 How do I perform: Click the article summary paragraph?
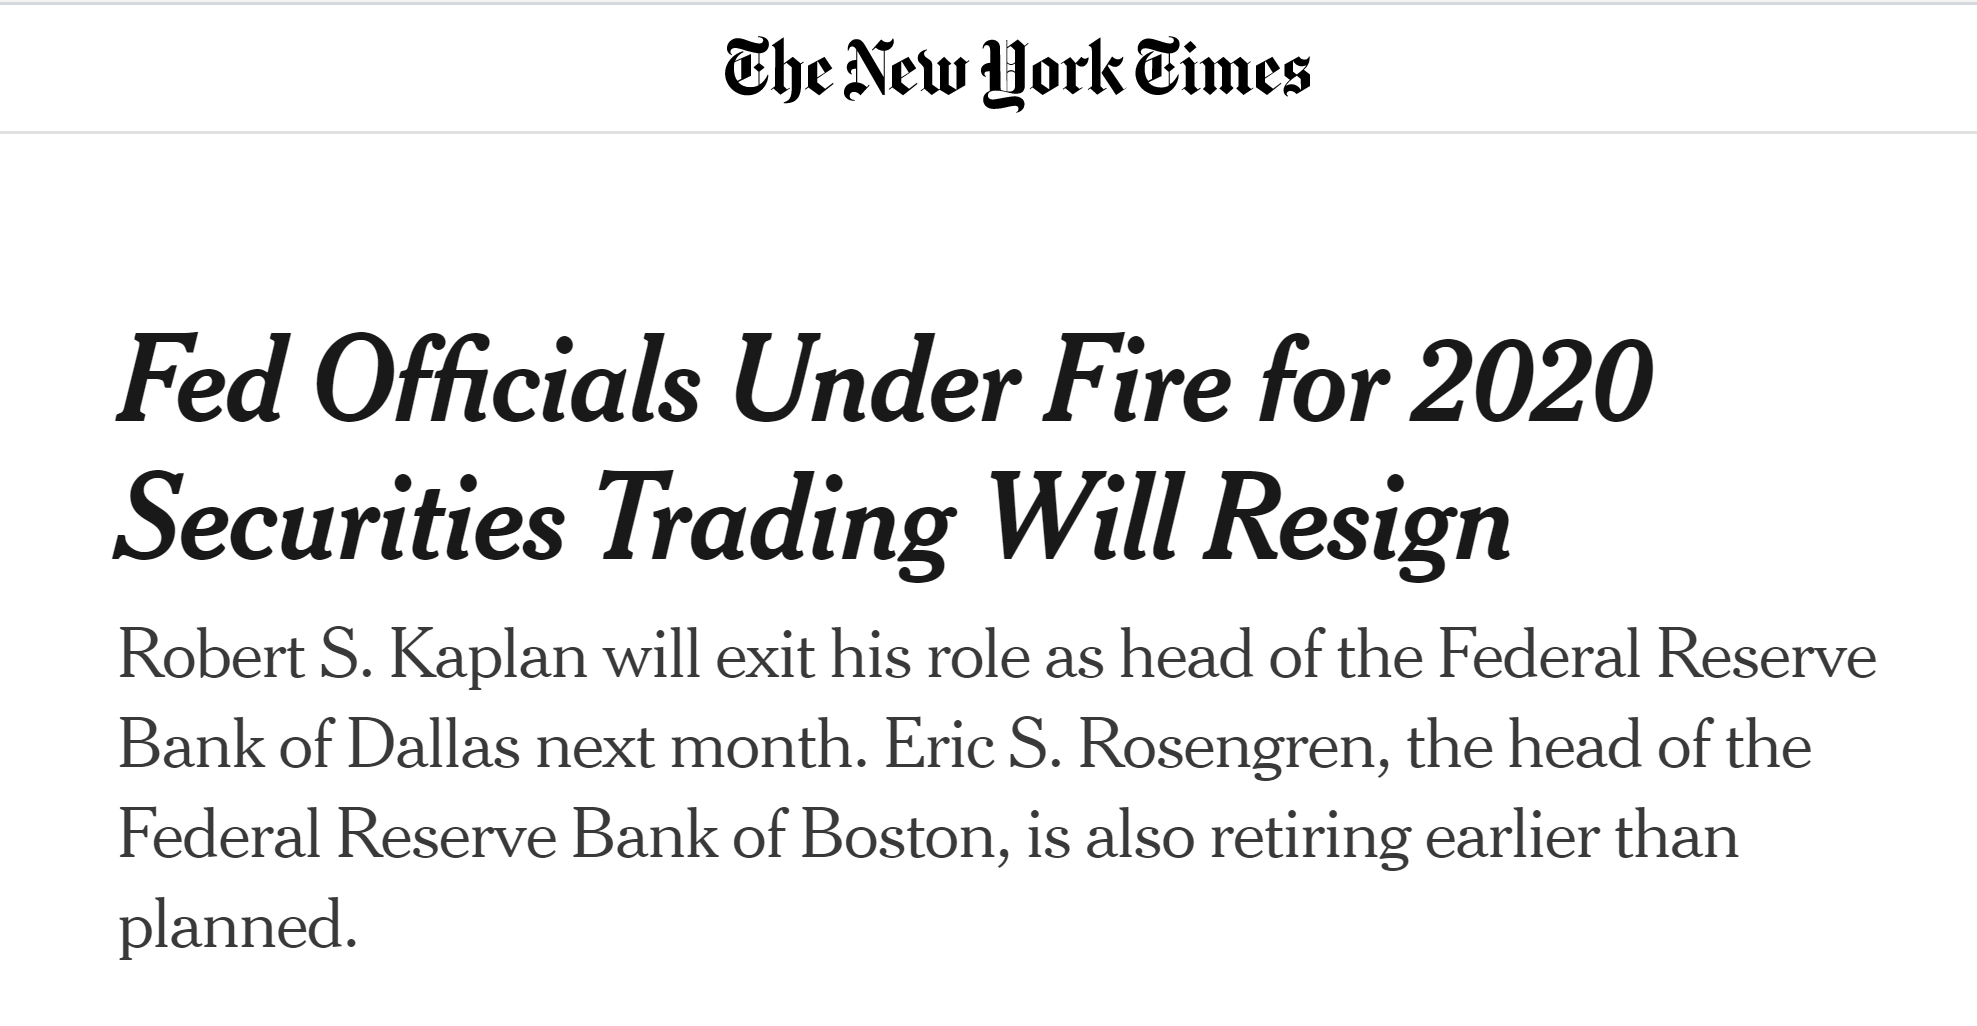point(996,791)
